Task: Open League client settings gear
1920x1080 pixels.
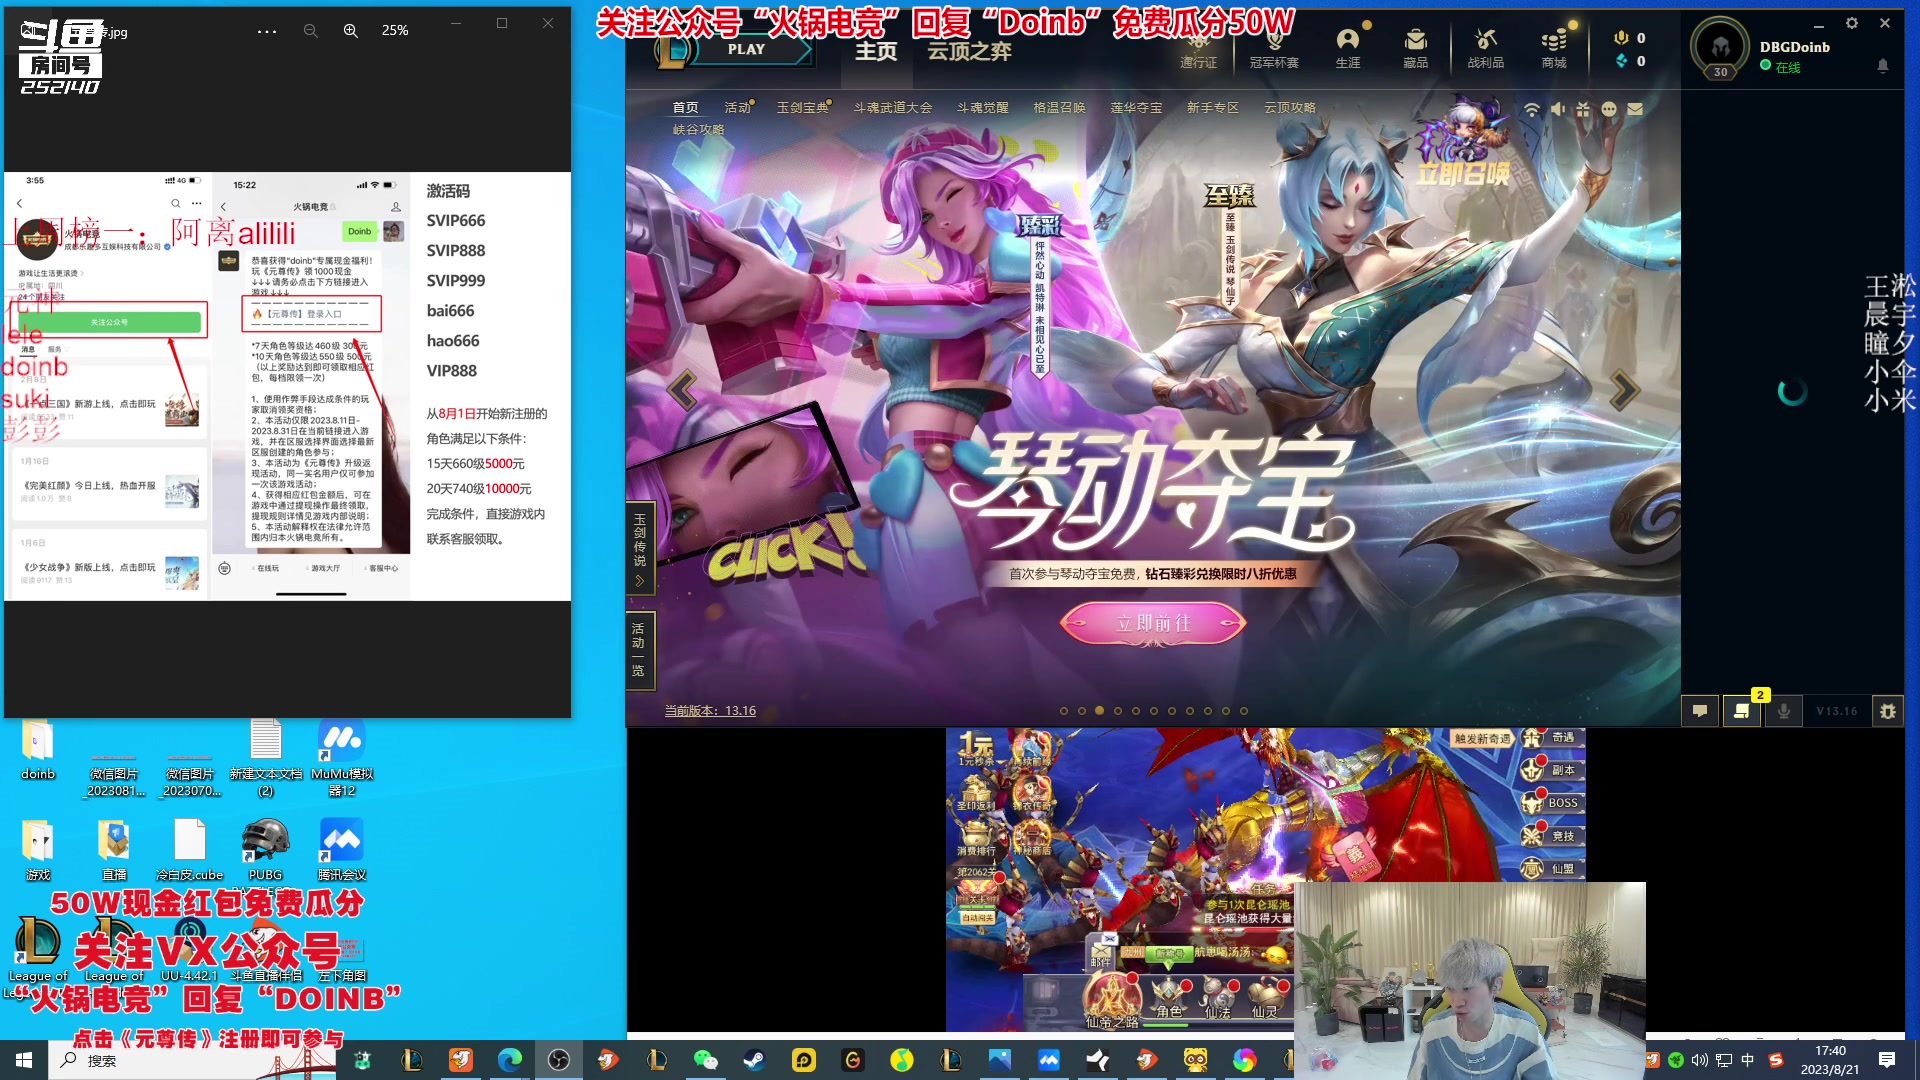Action: point(1852,23)
